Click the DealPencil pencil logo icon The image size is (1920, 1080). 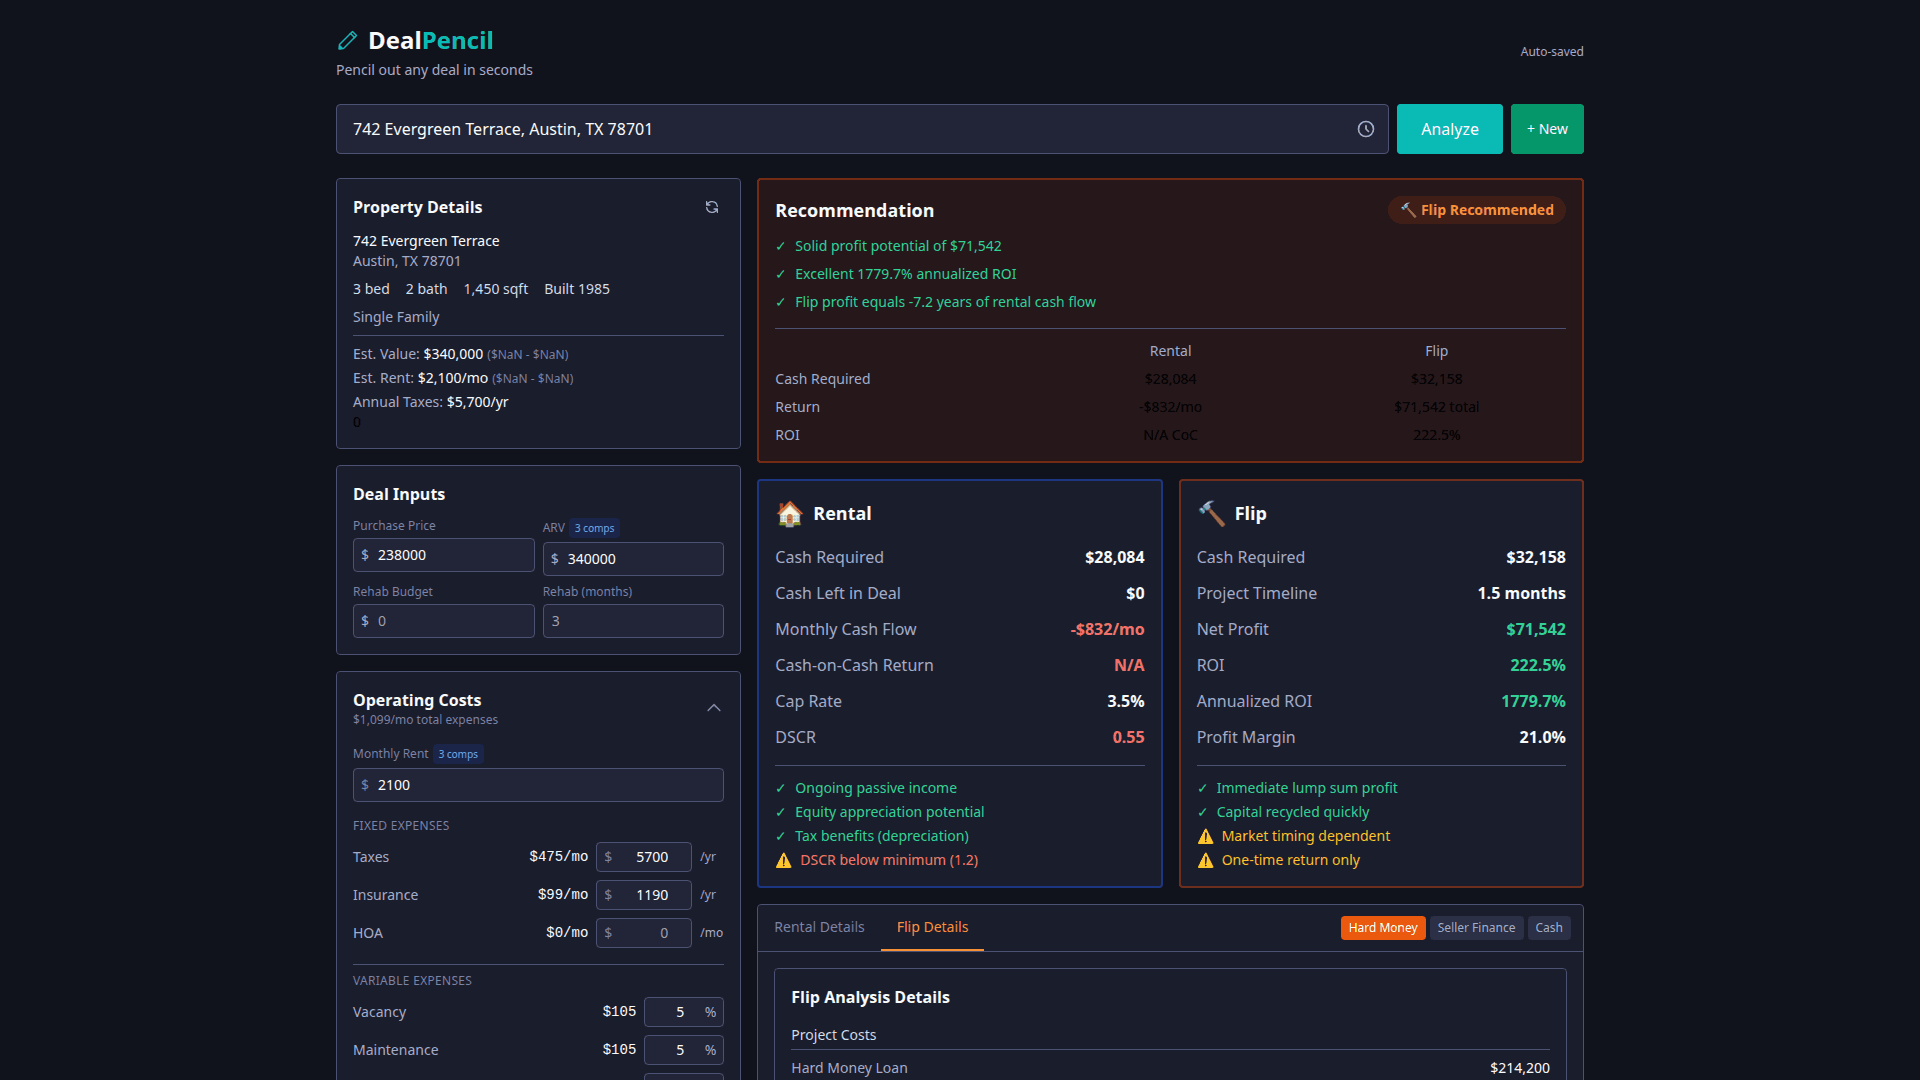click(x=347, y=40)
